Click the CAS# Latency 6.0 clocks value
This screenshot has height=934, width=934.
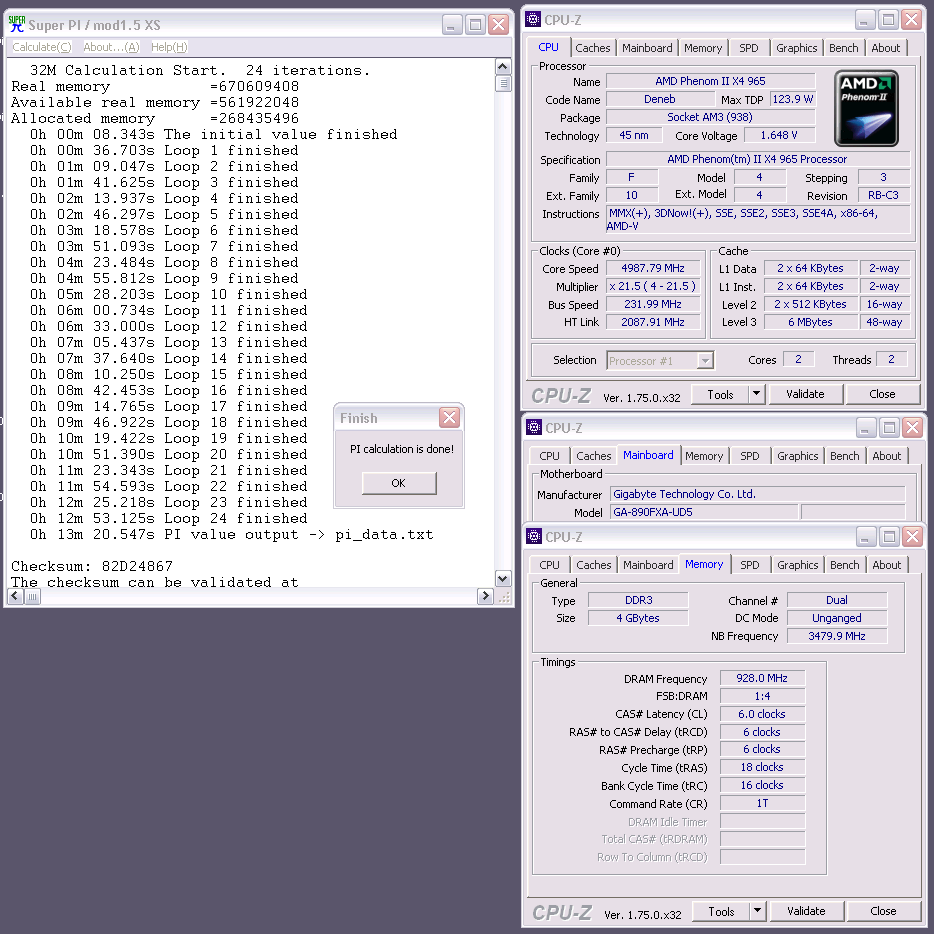762,714
